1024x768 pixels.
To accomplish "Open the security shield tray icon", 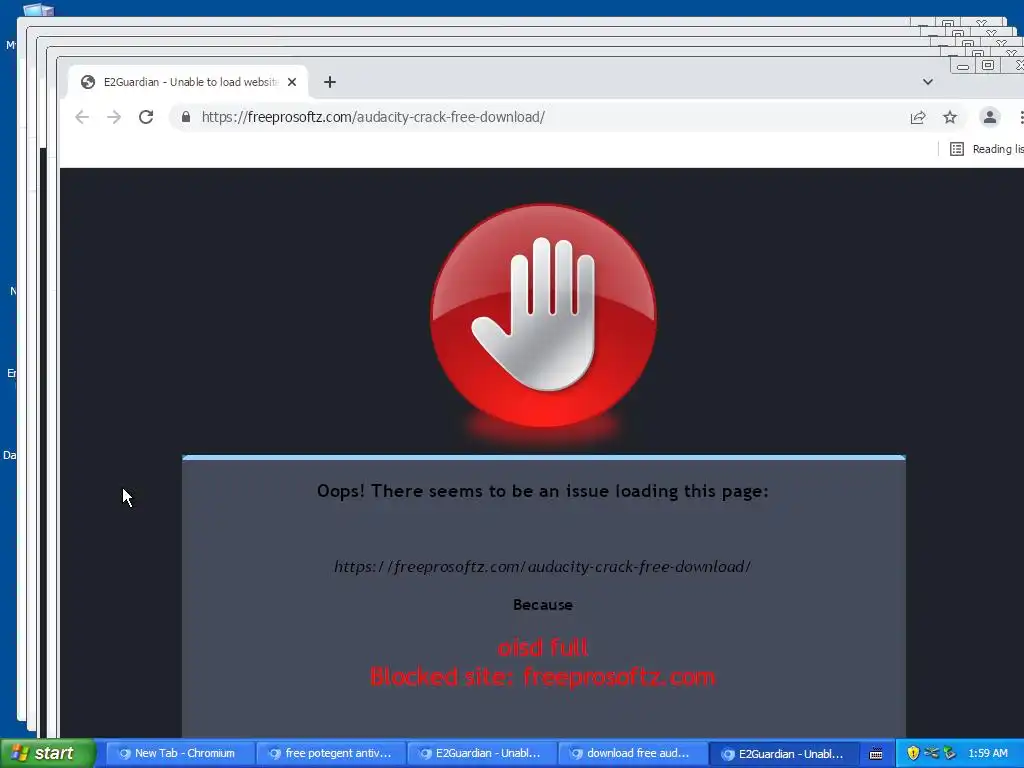I will point(913,753).
